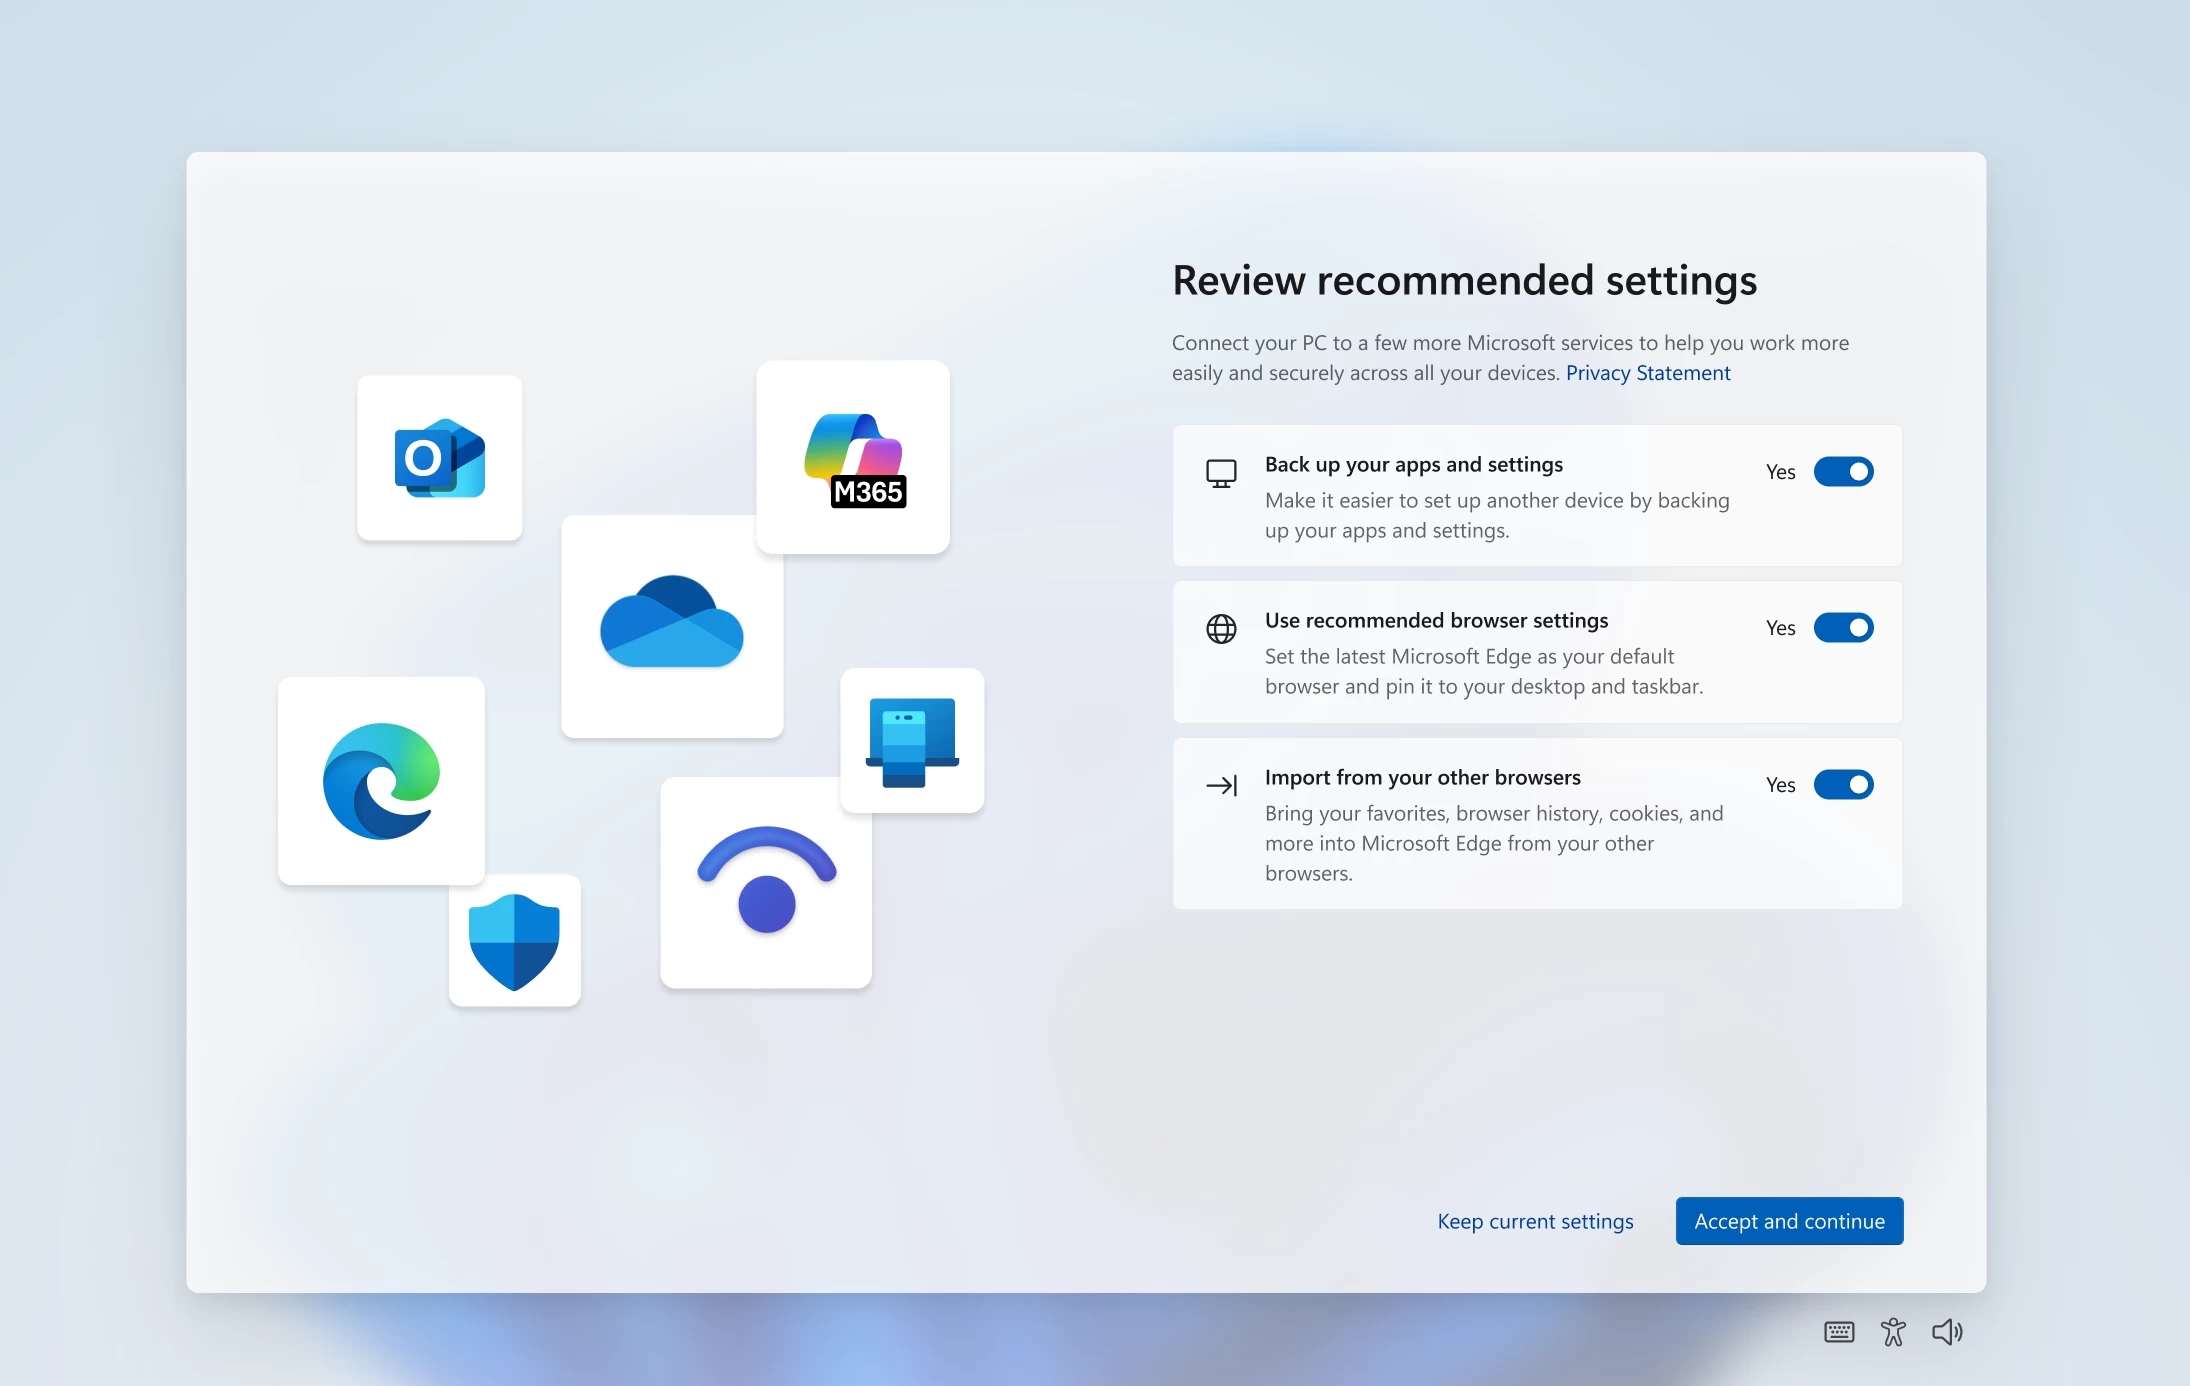Turn off recommended browser settings
2190x1386 pixels.
[1843, 627]
